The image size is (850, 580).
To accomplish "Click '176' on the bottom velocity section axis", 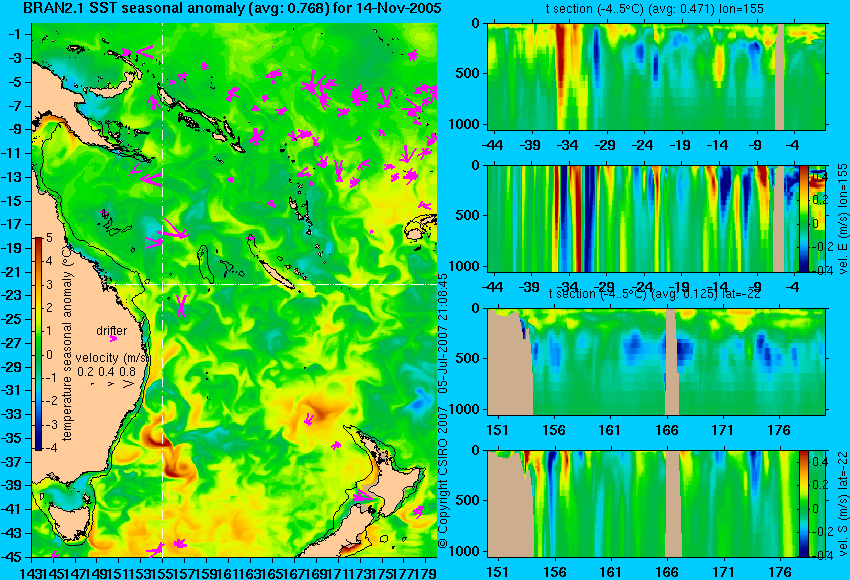I will (x=780, y=572).
